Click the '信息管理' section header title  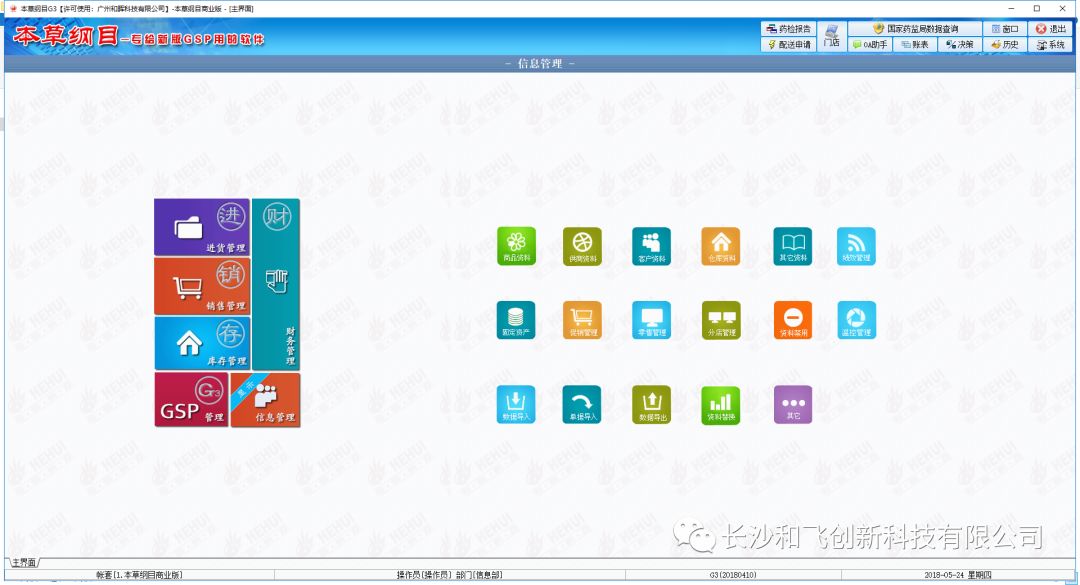[540, 63]
